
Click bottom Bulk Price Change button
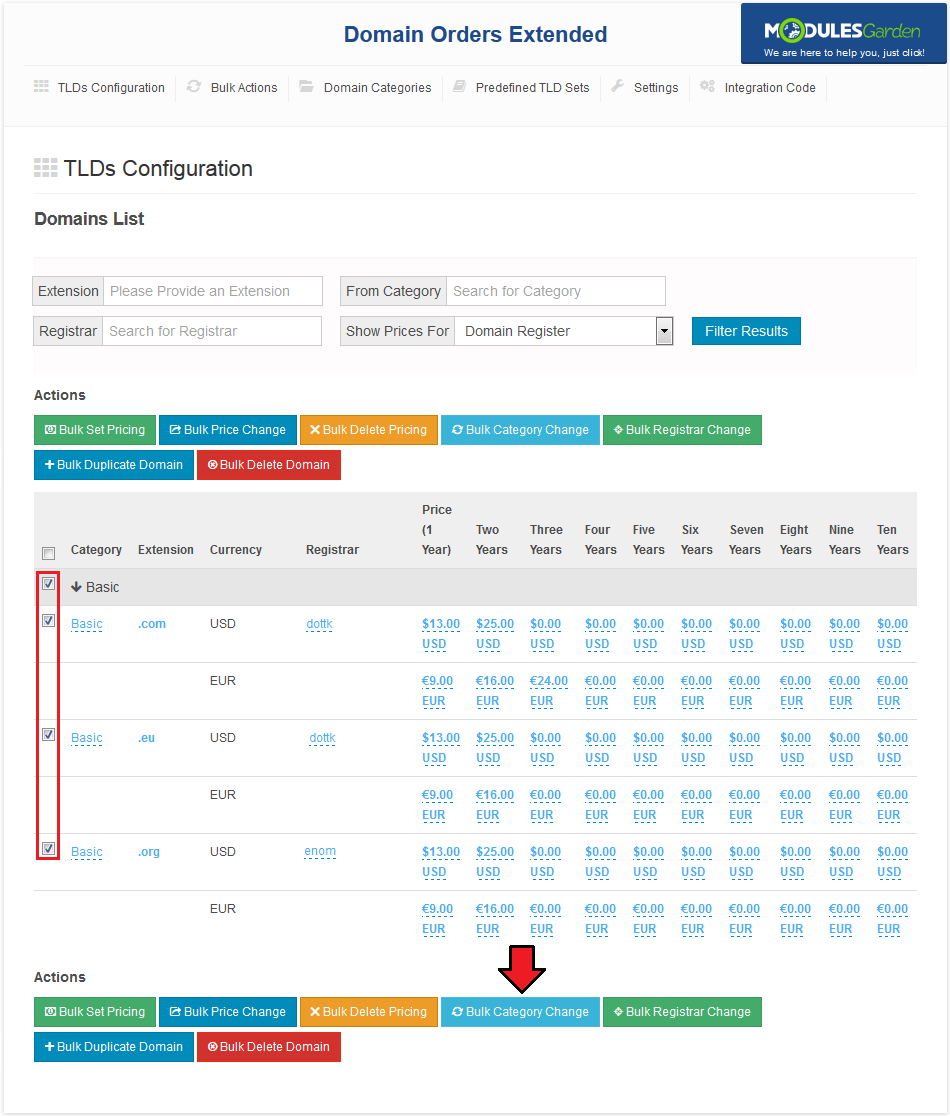pyautogui.click(x=228, y=1012)
